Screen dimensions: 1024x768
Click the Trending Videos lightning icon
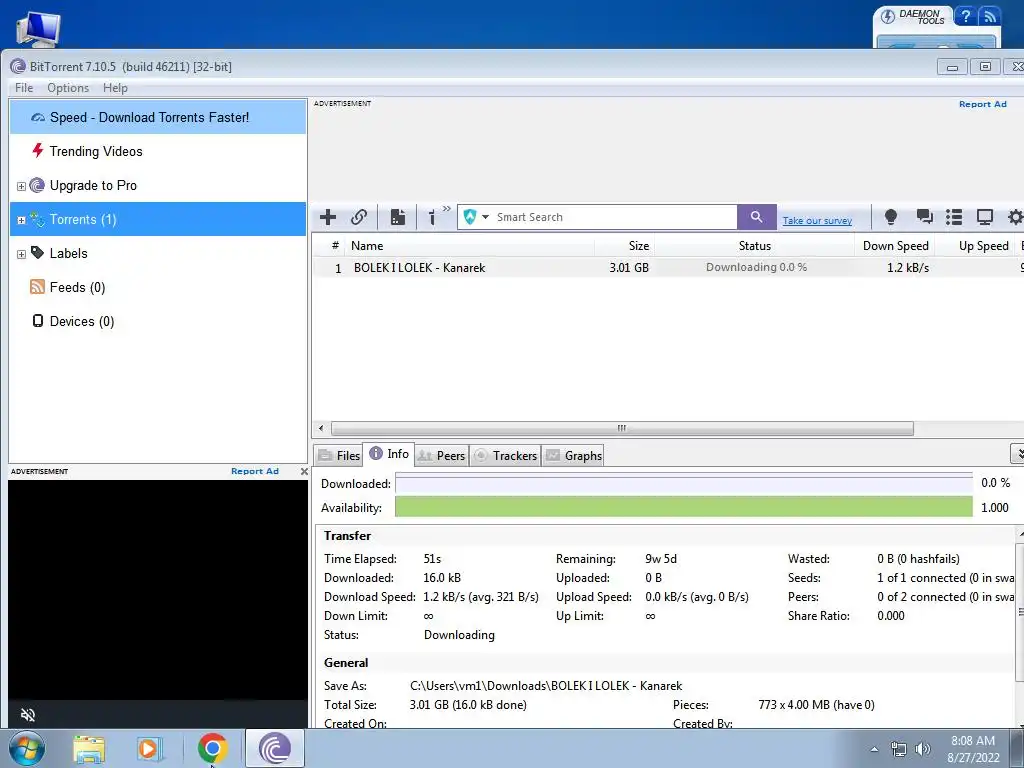coord(38,151)
